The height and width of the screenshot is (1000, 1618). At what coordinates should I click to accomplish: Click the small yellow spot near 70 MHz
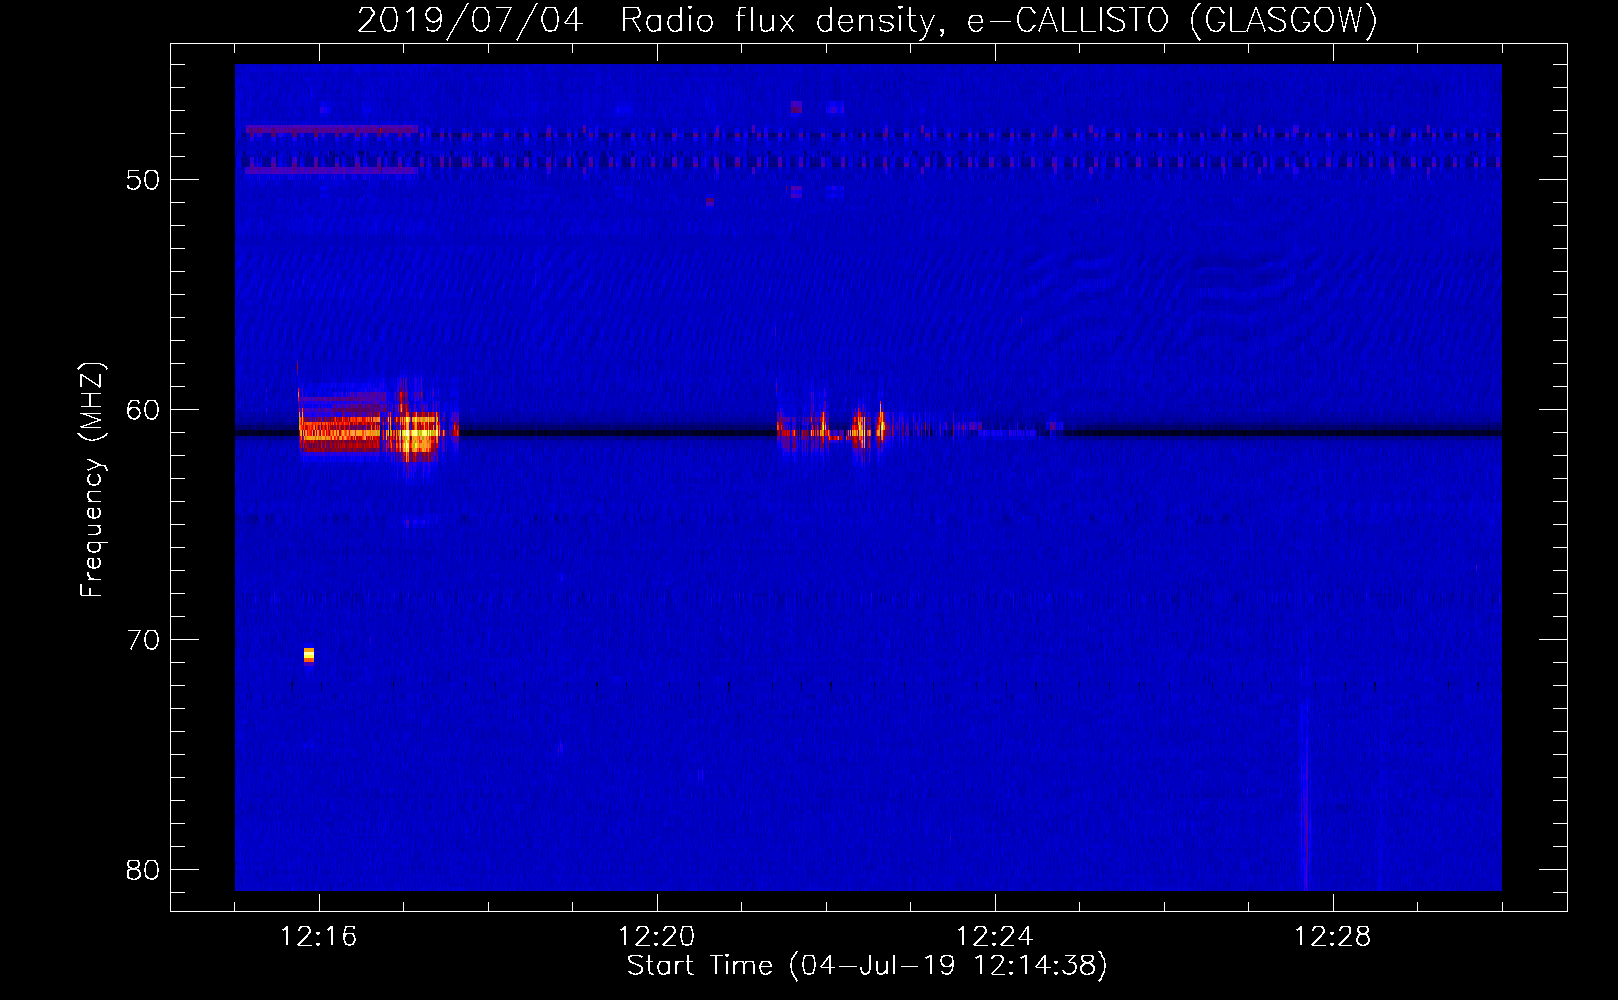click(x=309, y=655)
